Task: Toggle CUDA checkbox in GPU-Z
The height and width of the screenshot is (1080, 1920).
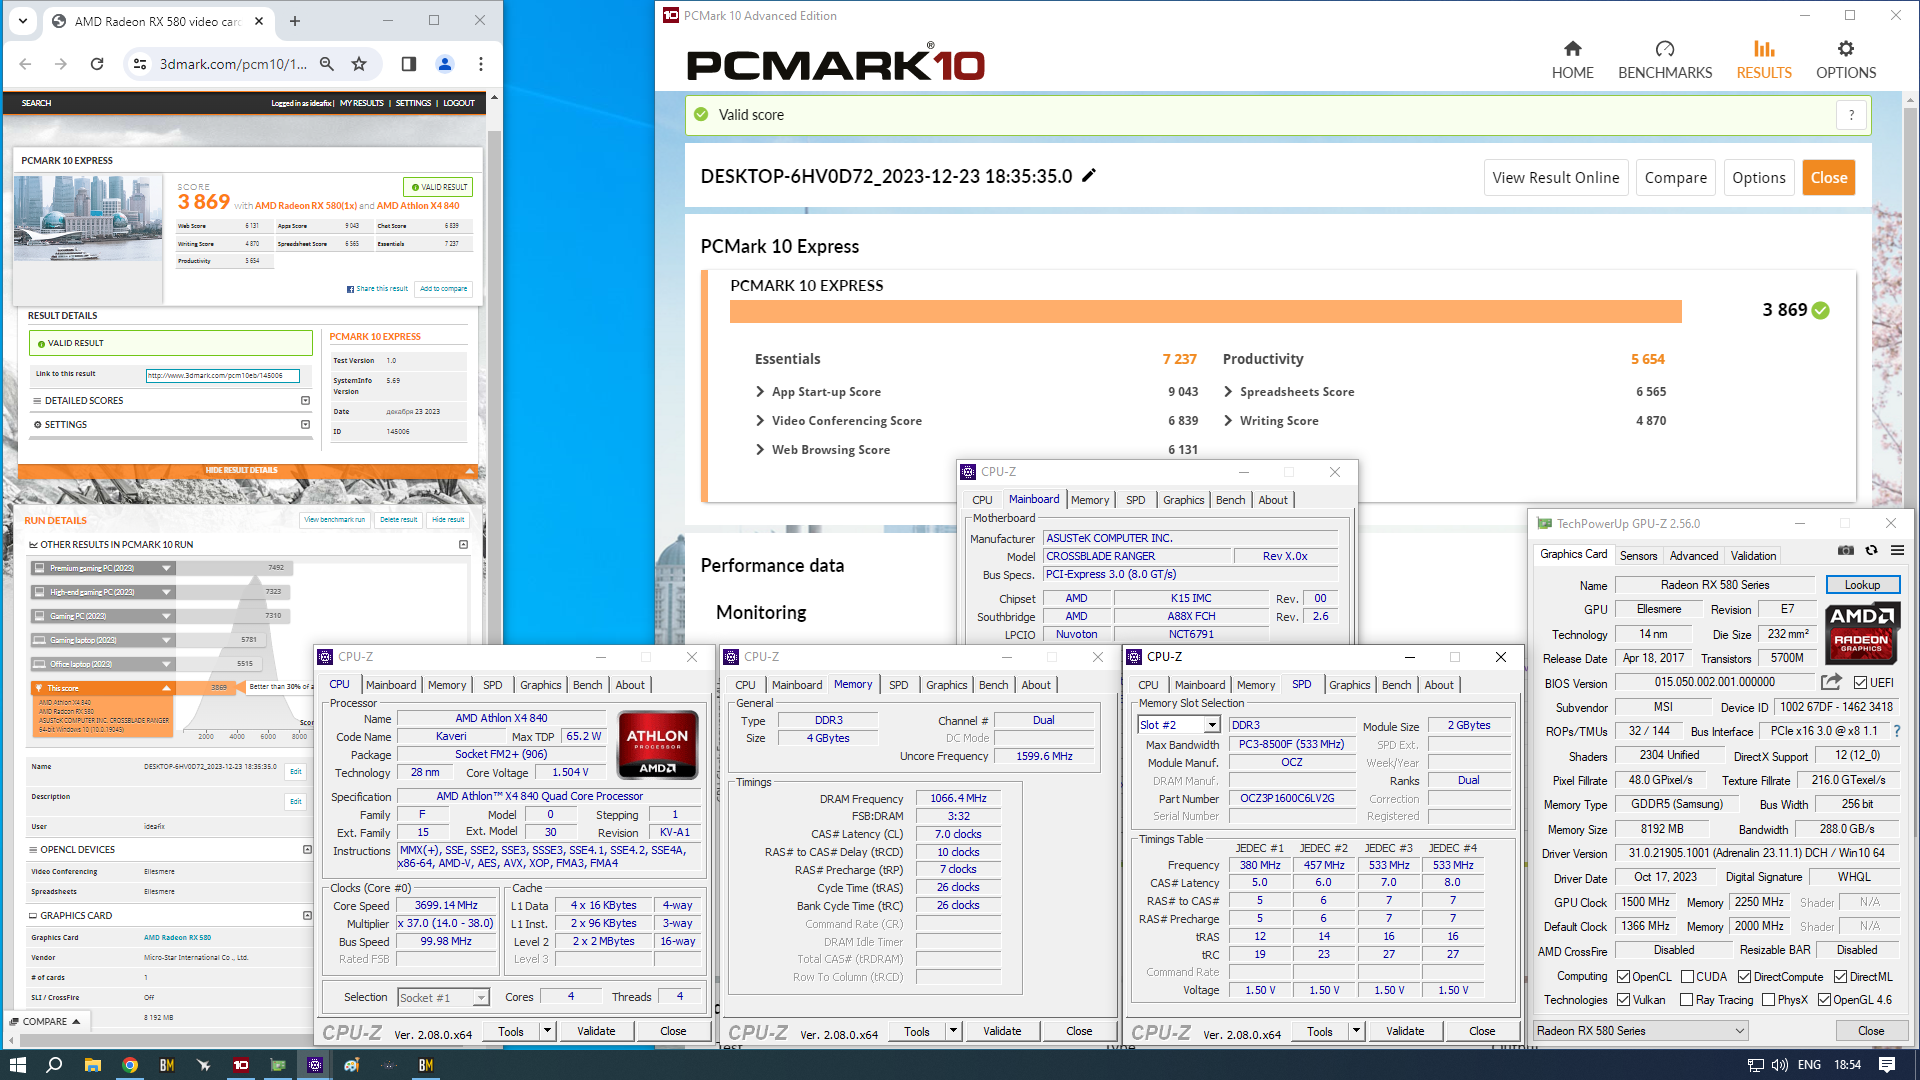Action: (x=1687, y=976)
